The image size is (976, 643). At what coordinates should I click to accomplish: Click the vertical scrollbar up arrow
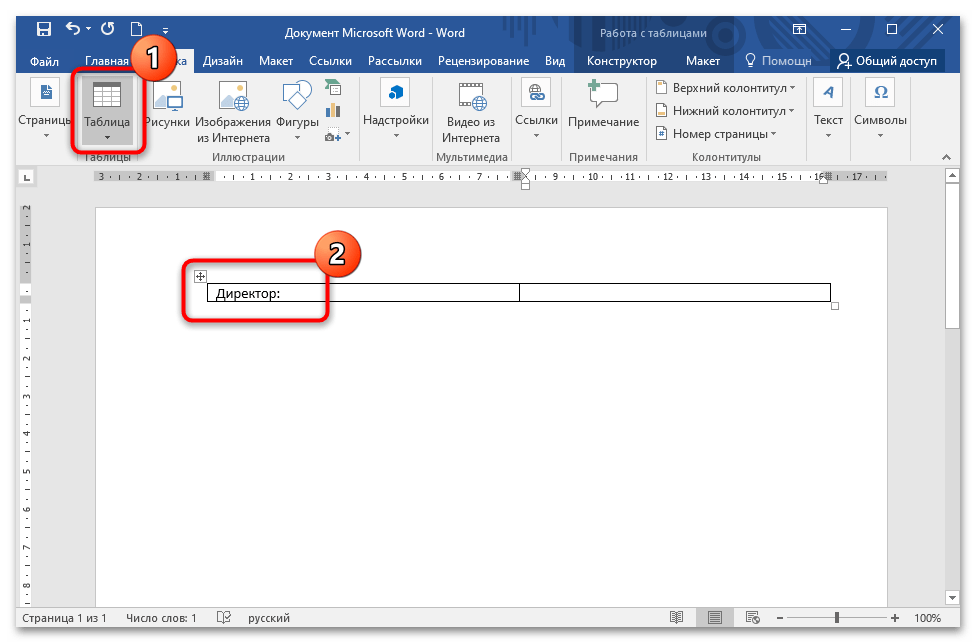[x=952, y=176]
